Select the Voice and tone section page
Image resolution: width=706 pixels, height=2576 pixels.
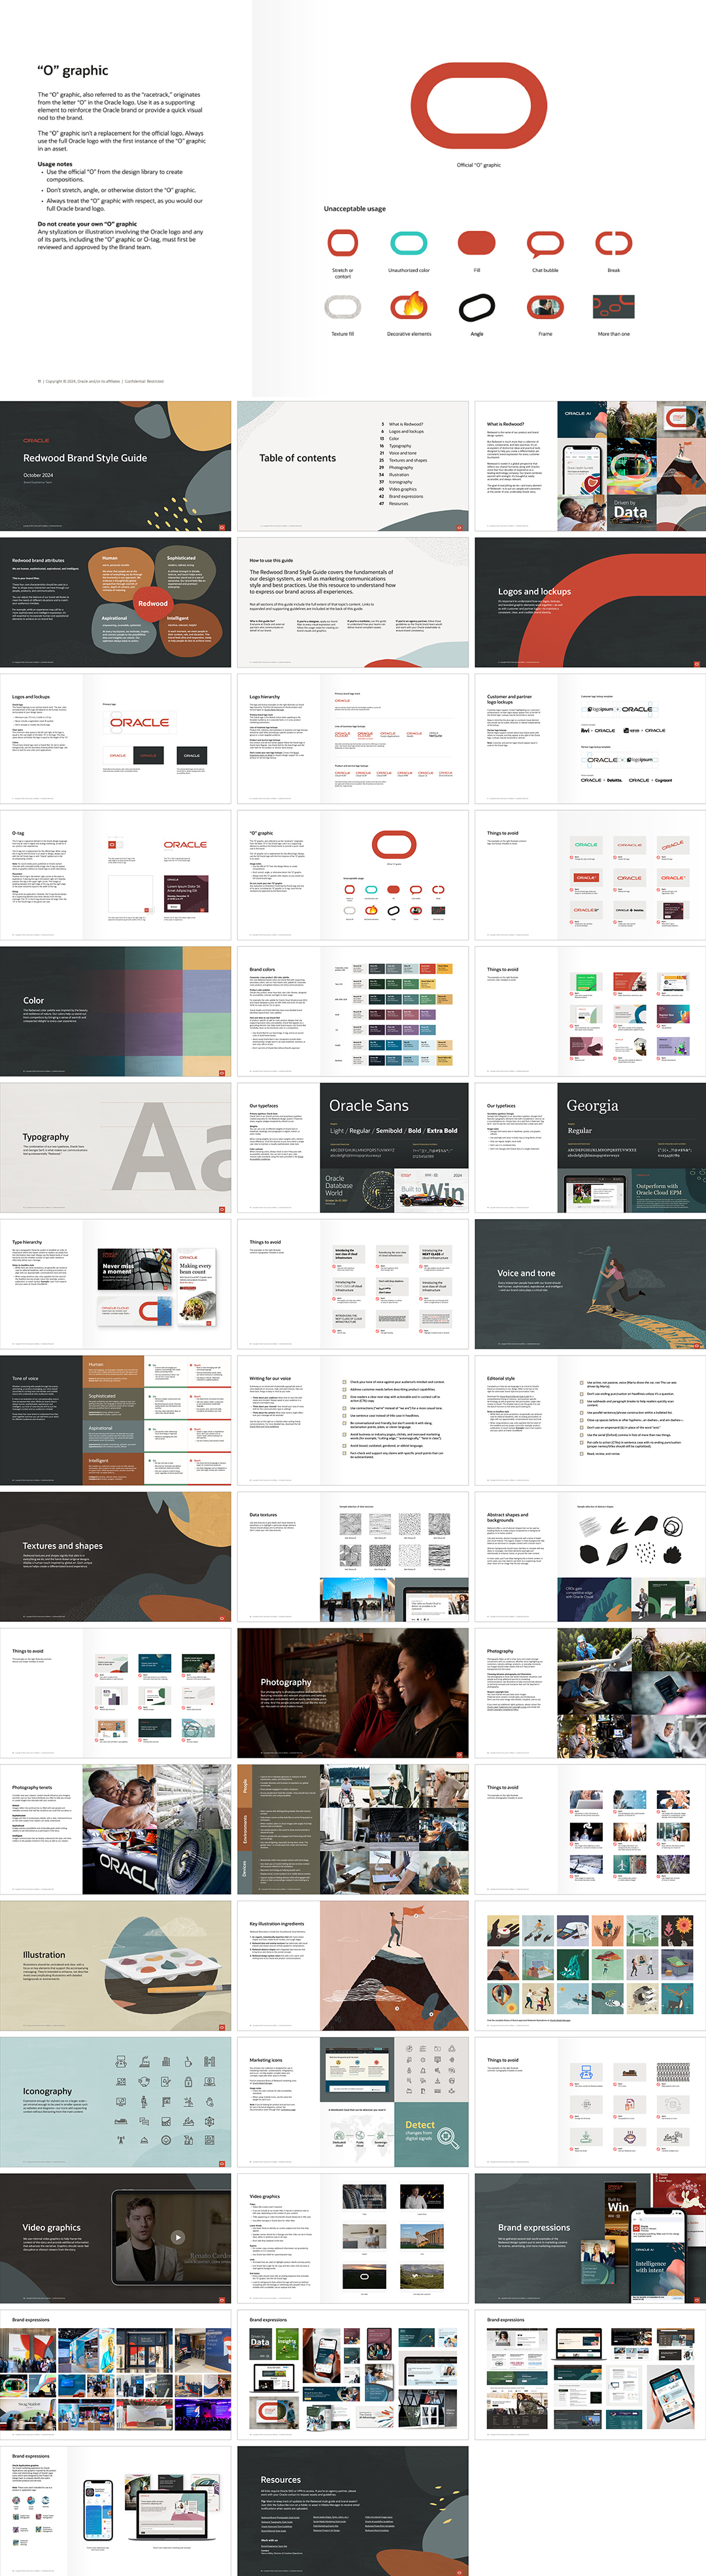[590, 1283]
